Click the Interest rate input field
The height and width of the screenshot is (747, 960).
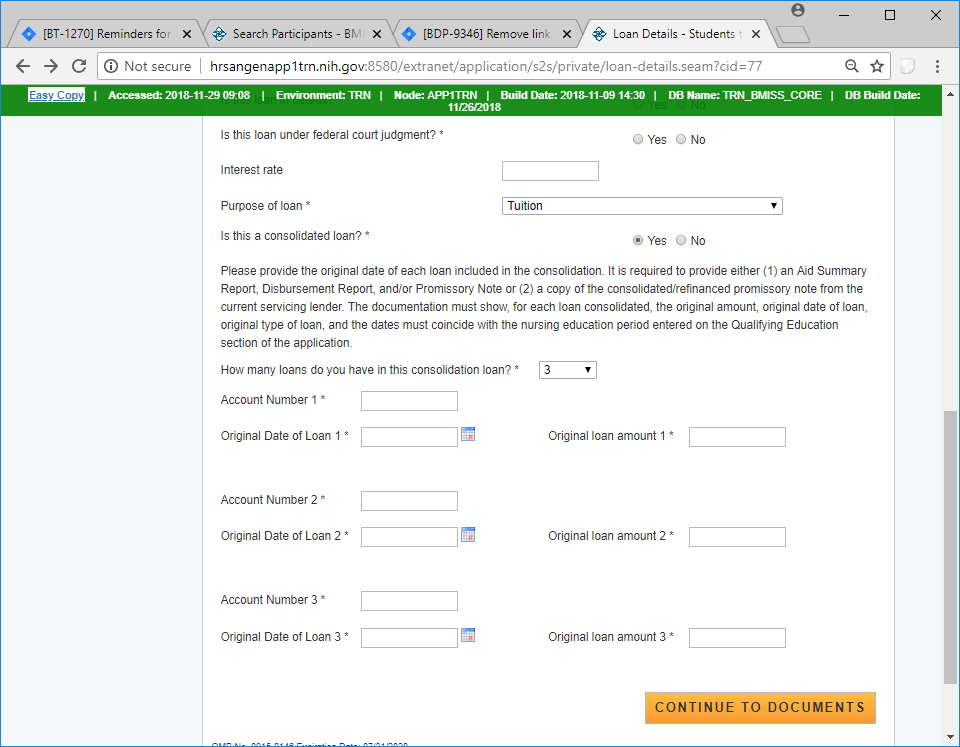pos(550,171)
